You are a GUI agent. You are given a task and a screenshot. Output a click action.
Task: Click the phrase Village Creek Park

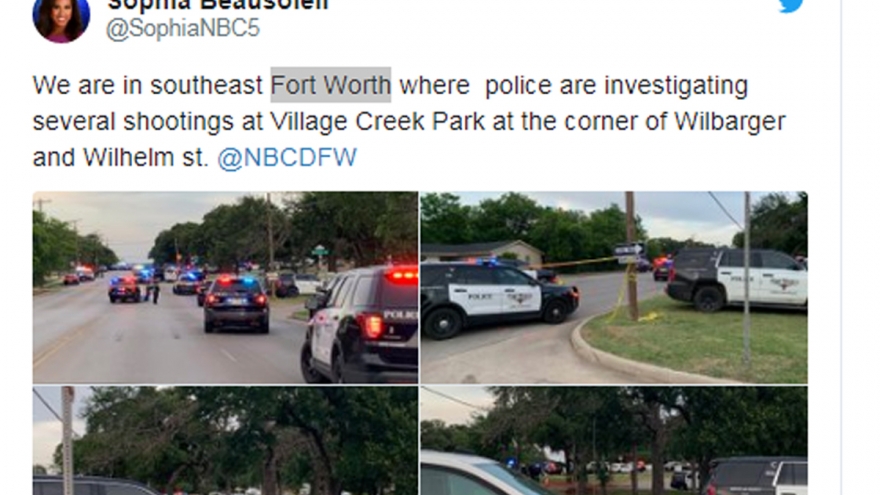tap(377, 122)
